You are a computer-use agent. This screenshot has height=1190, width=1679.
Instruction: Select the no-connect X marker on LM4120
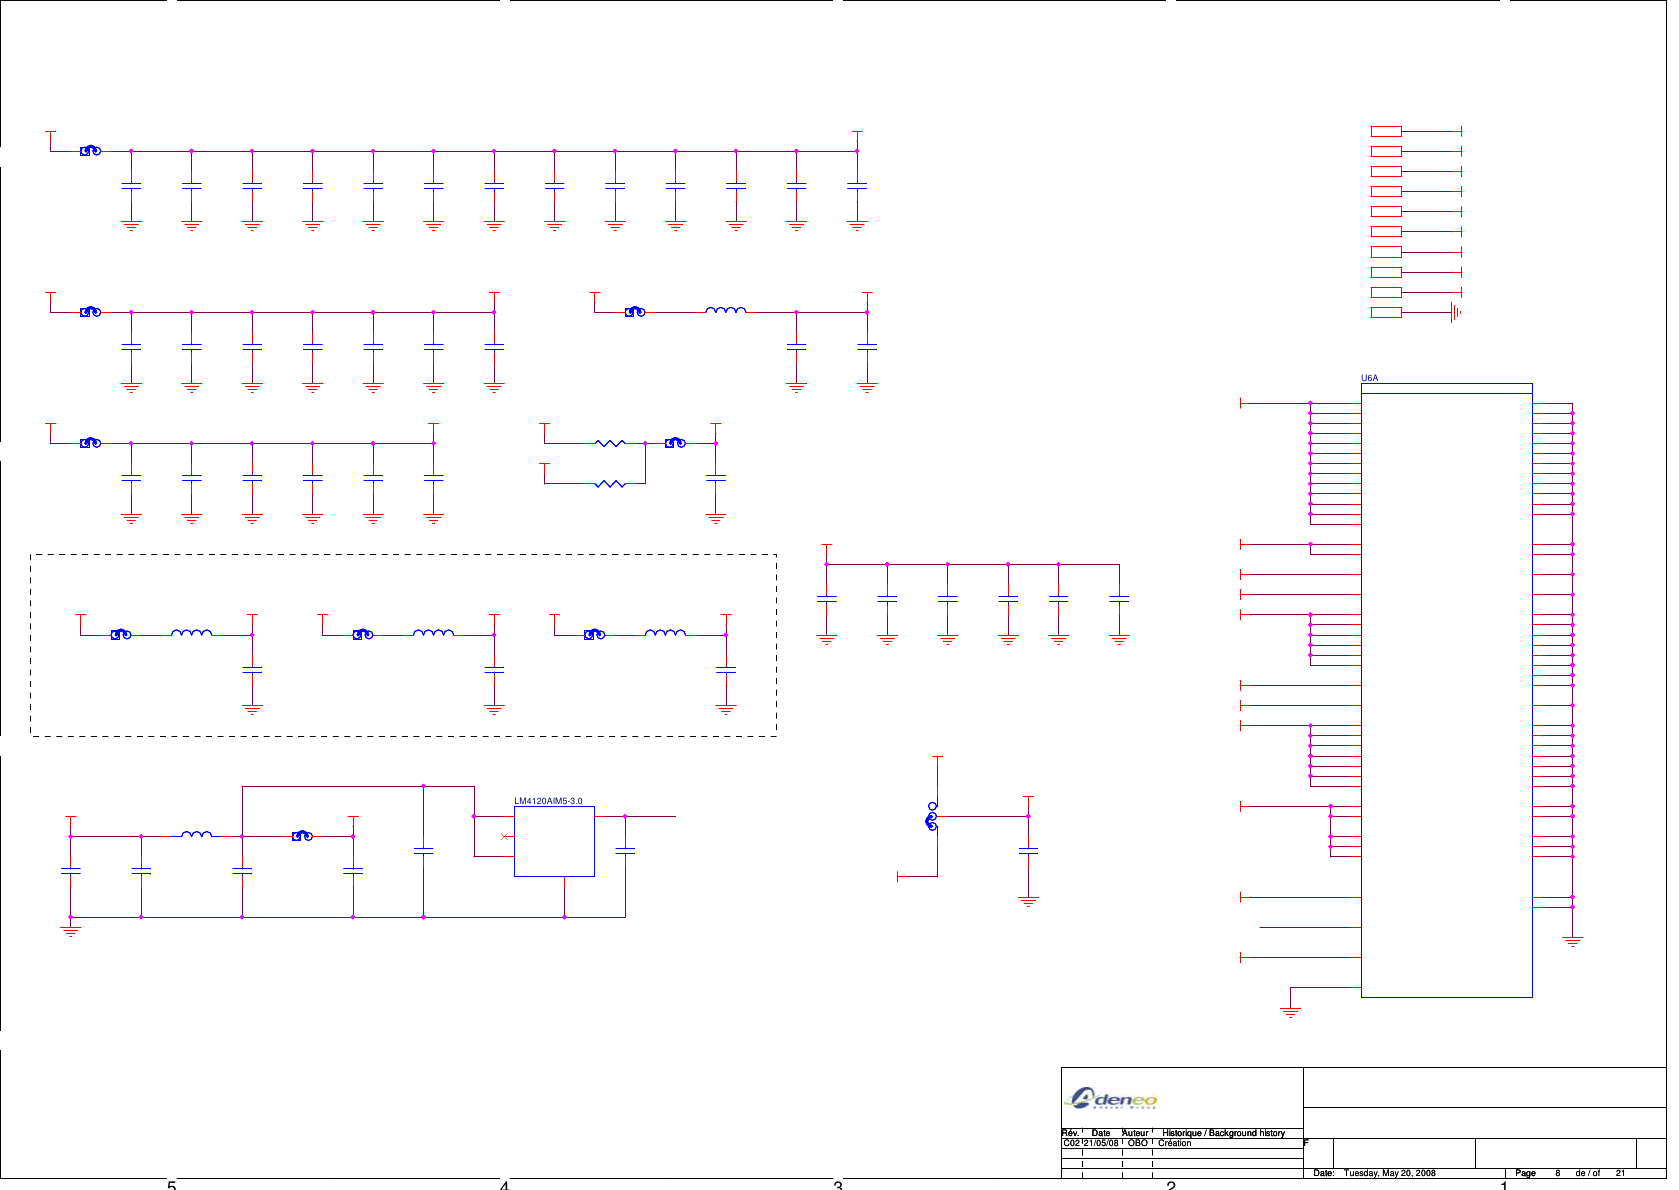point(504,836)
